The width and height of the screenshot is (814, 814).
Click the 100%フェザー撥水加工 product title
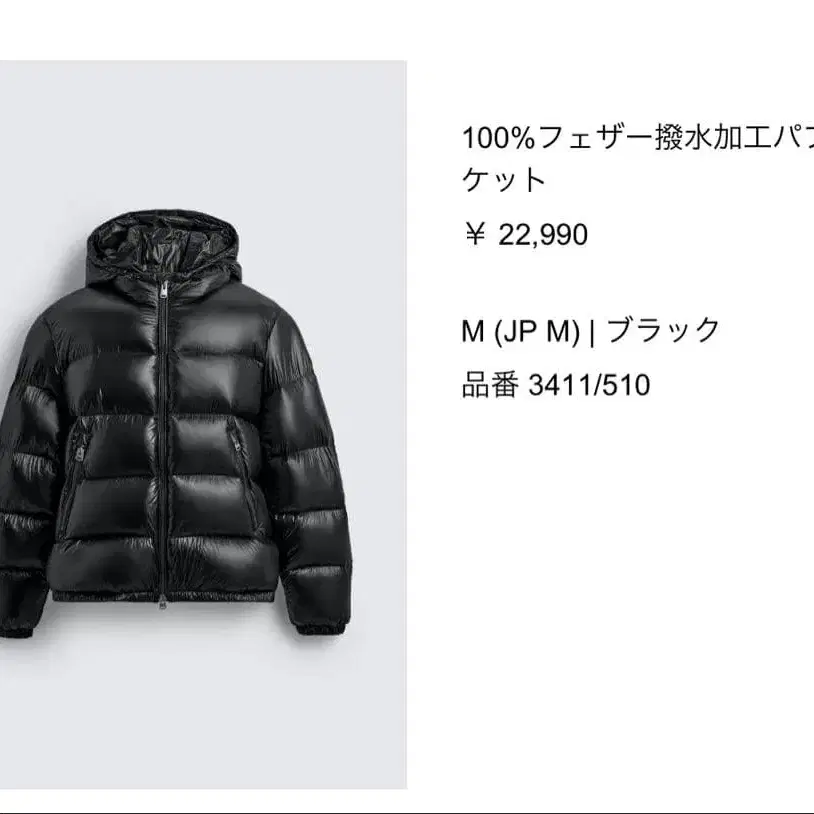point(637,138)
